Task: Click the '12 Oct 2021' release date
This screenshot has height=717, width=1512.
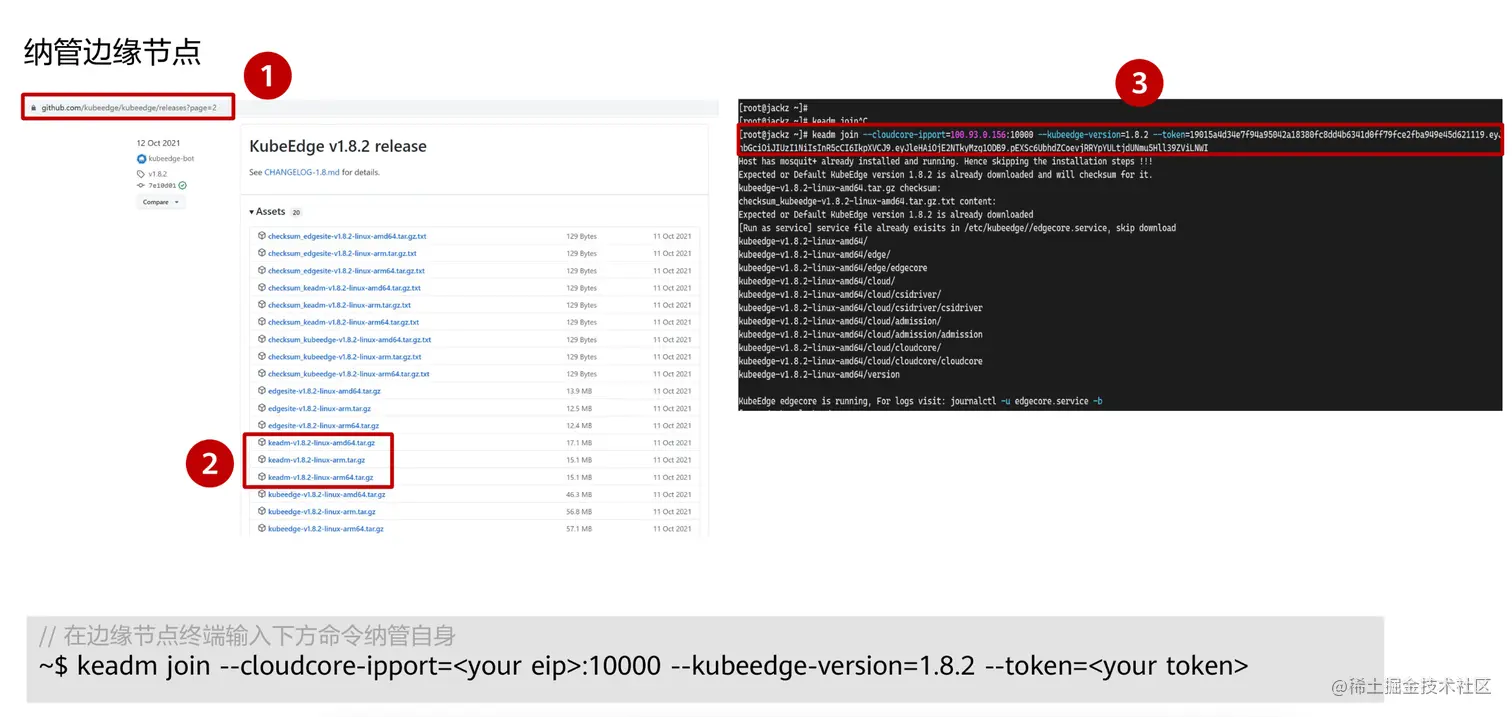Action: tap(158, 143)
